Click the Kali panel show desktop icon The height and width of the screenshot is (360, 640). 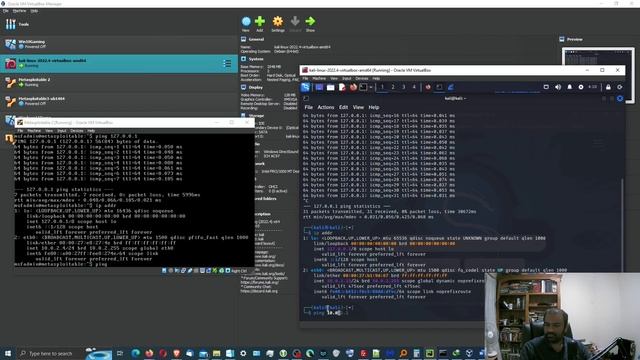319,87
